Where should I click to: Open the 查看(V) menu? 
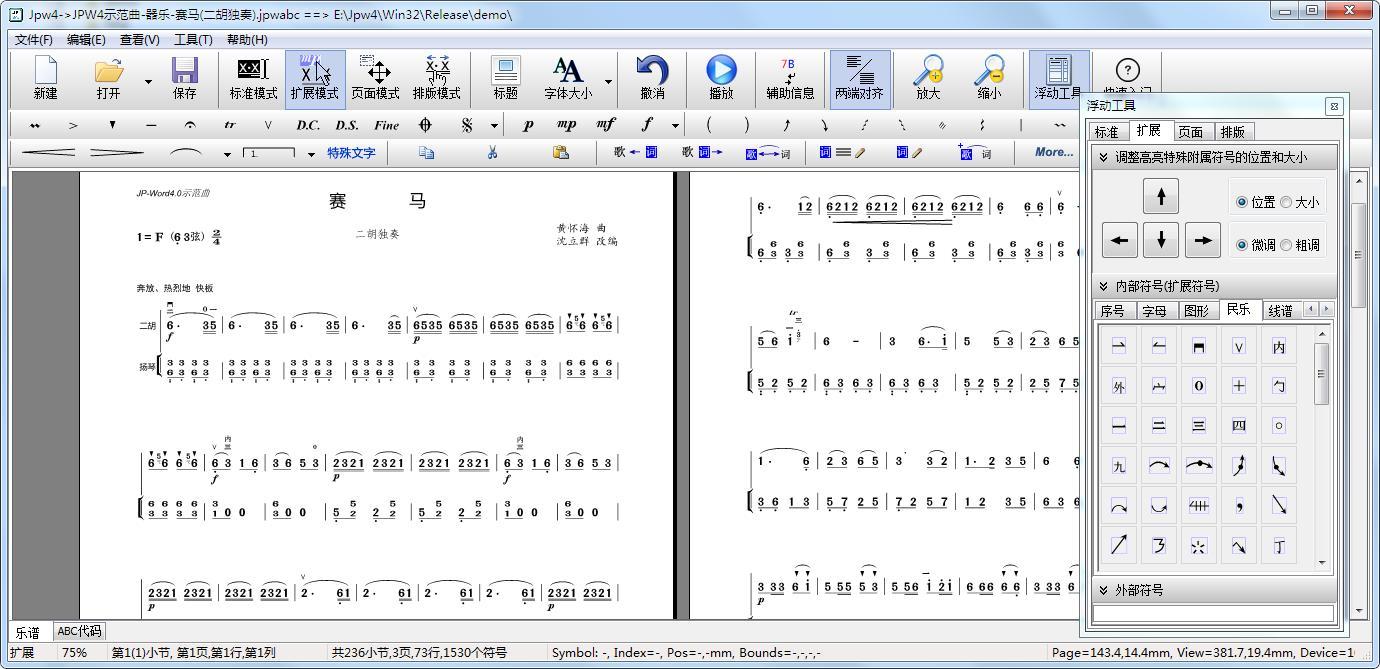[x=139, y=39]
